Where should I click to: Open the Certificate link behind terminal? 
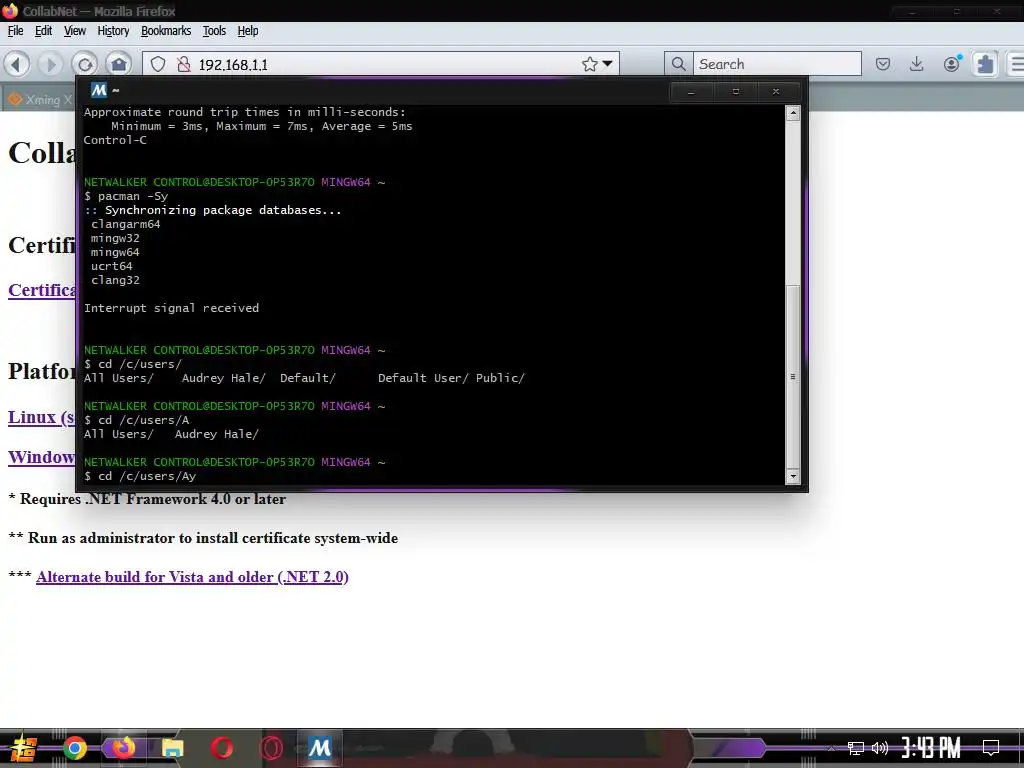[x=42, y=289]
